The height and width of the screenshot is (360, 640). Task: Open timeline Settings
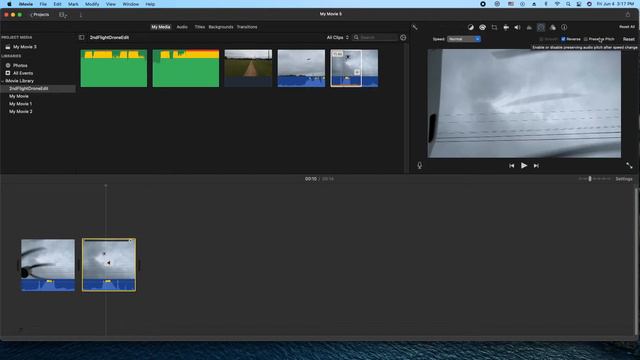[624, 179]
